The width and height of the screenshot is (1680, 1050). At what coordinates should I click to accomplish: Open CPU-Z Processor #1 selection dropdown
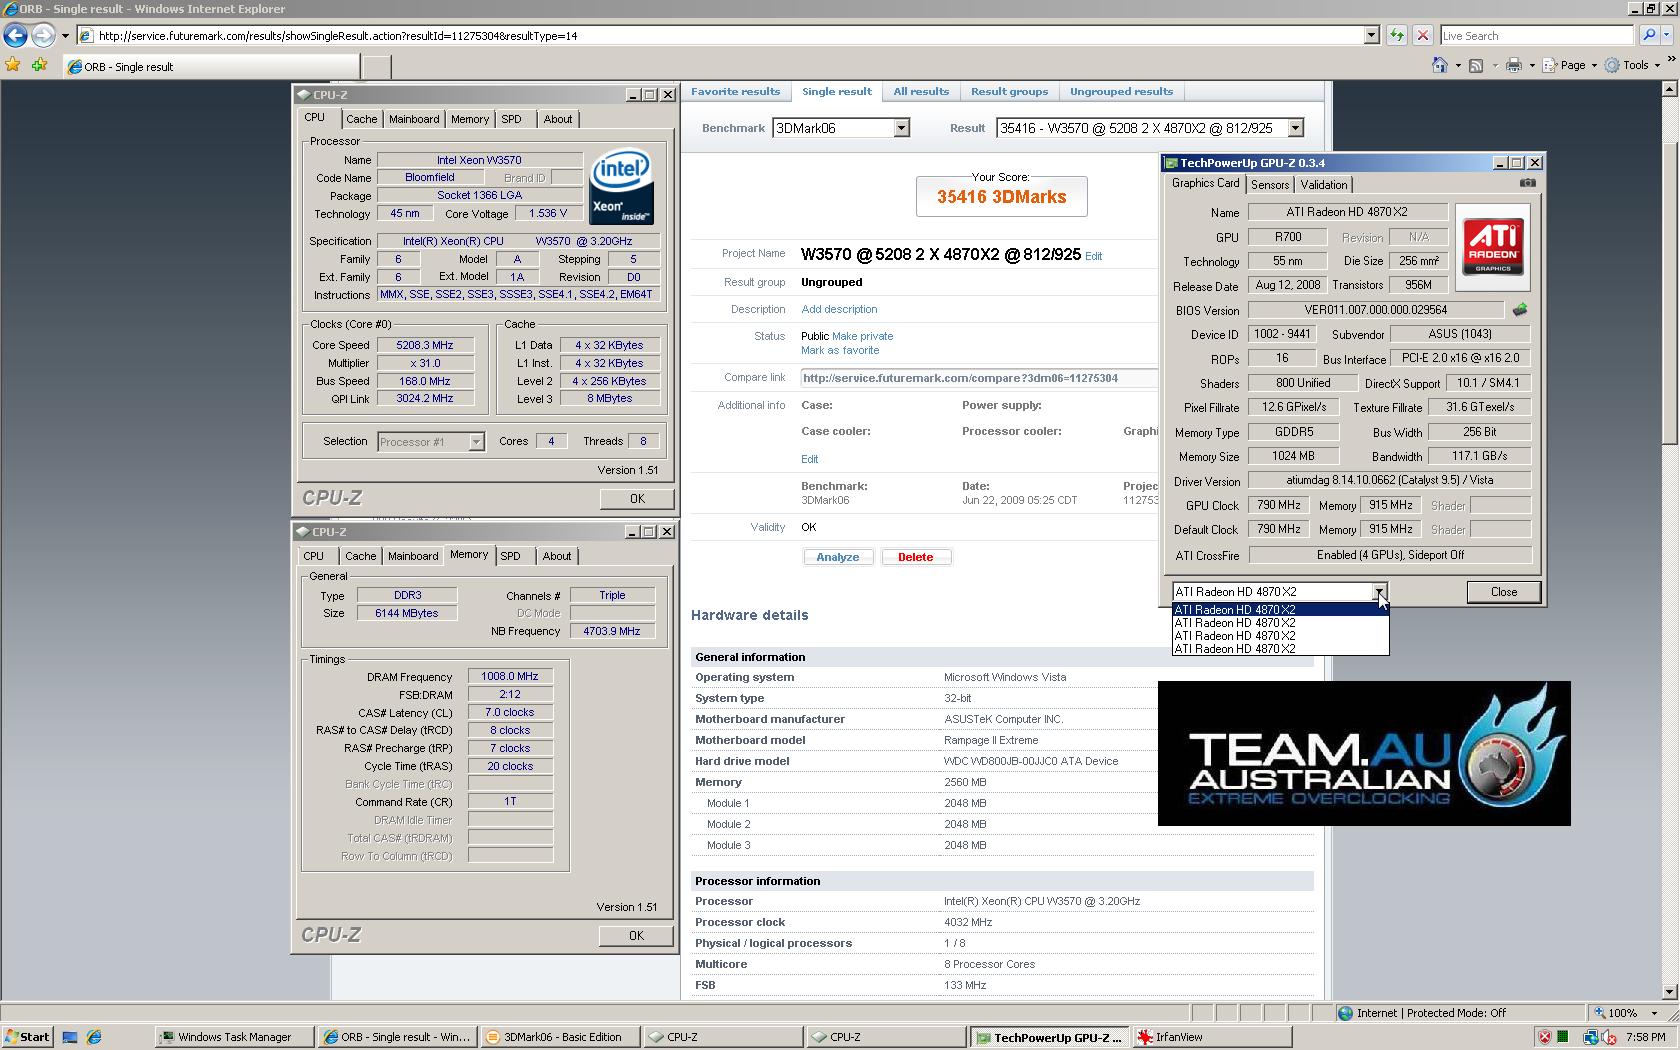point(476,442)
